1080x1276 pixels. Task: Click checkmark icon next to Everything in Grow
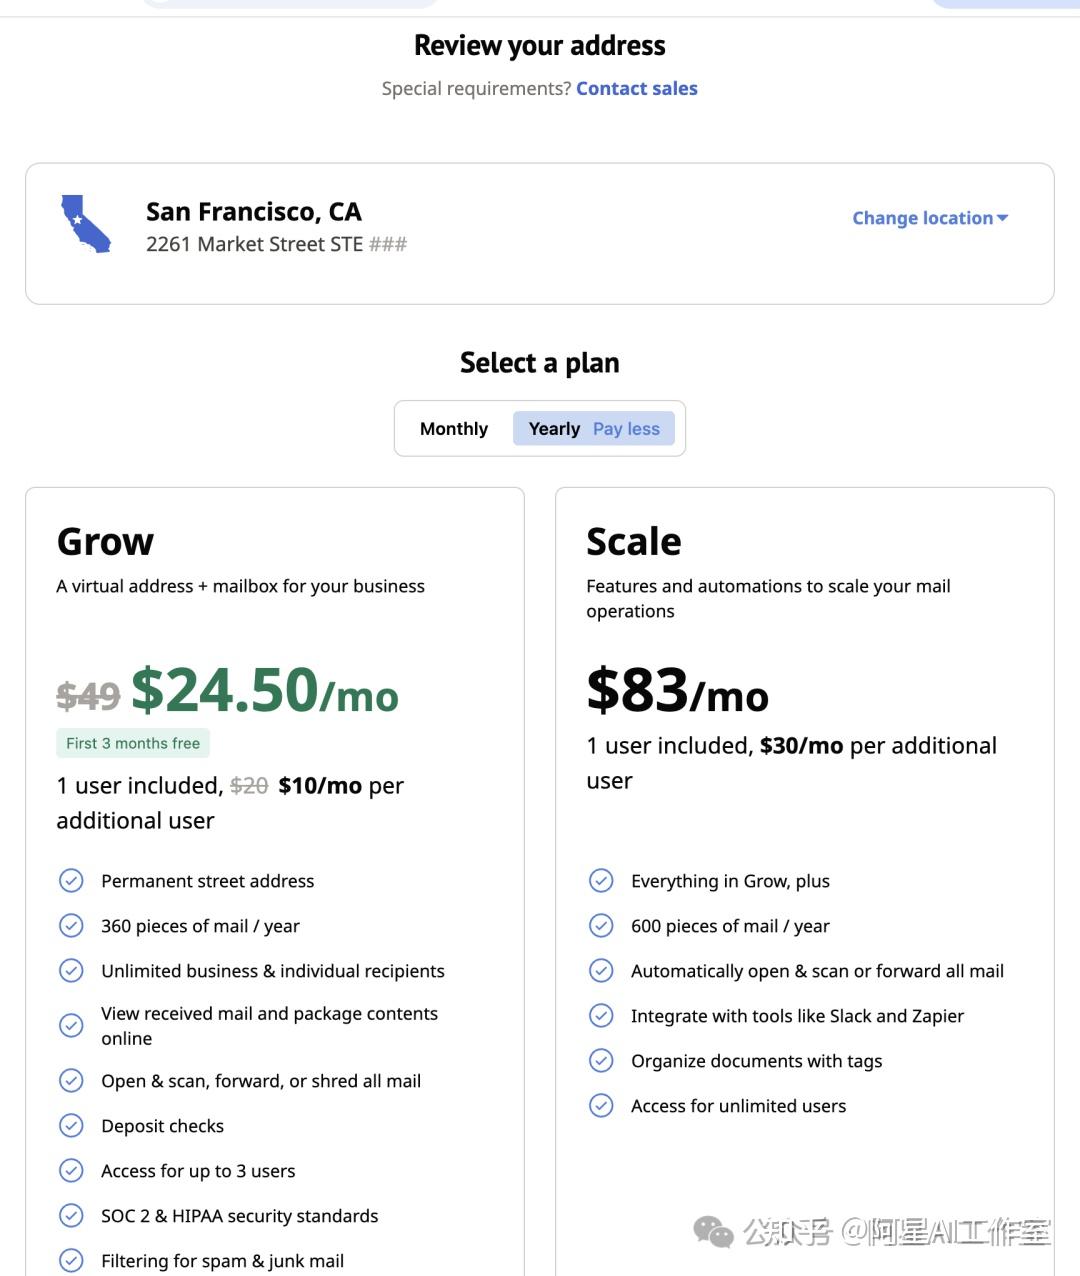click(x=601, y=881)
